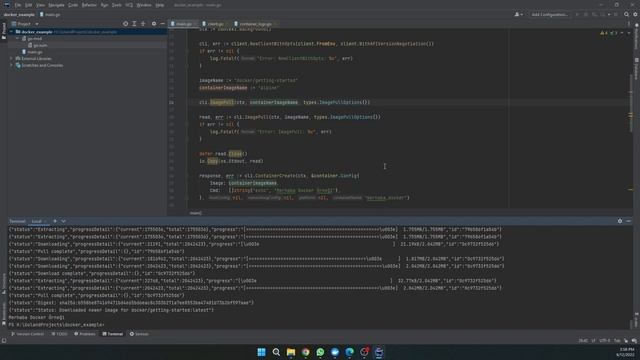Click main() breadcrumb below editor
The width and height of the screenshot is (640, 360).
(196, 213)
